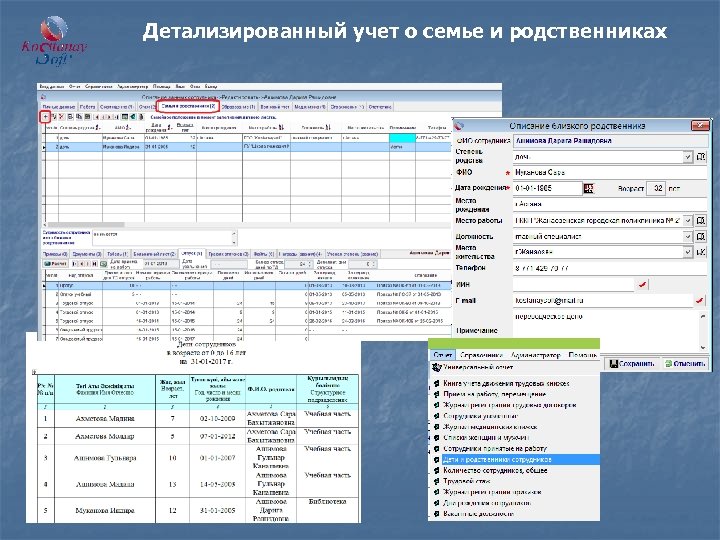Click the red checkmark next to ИИН field

(x=642, y=285)
